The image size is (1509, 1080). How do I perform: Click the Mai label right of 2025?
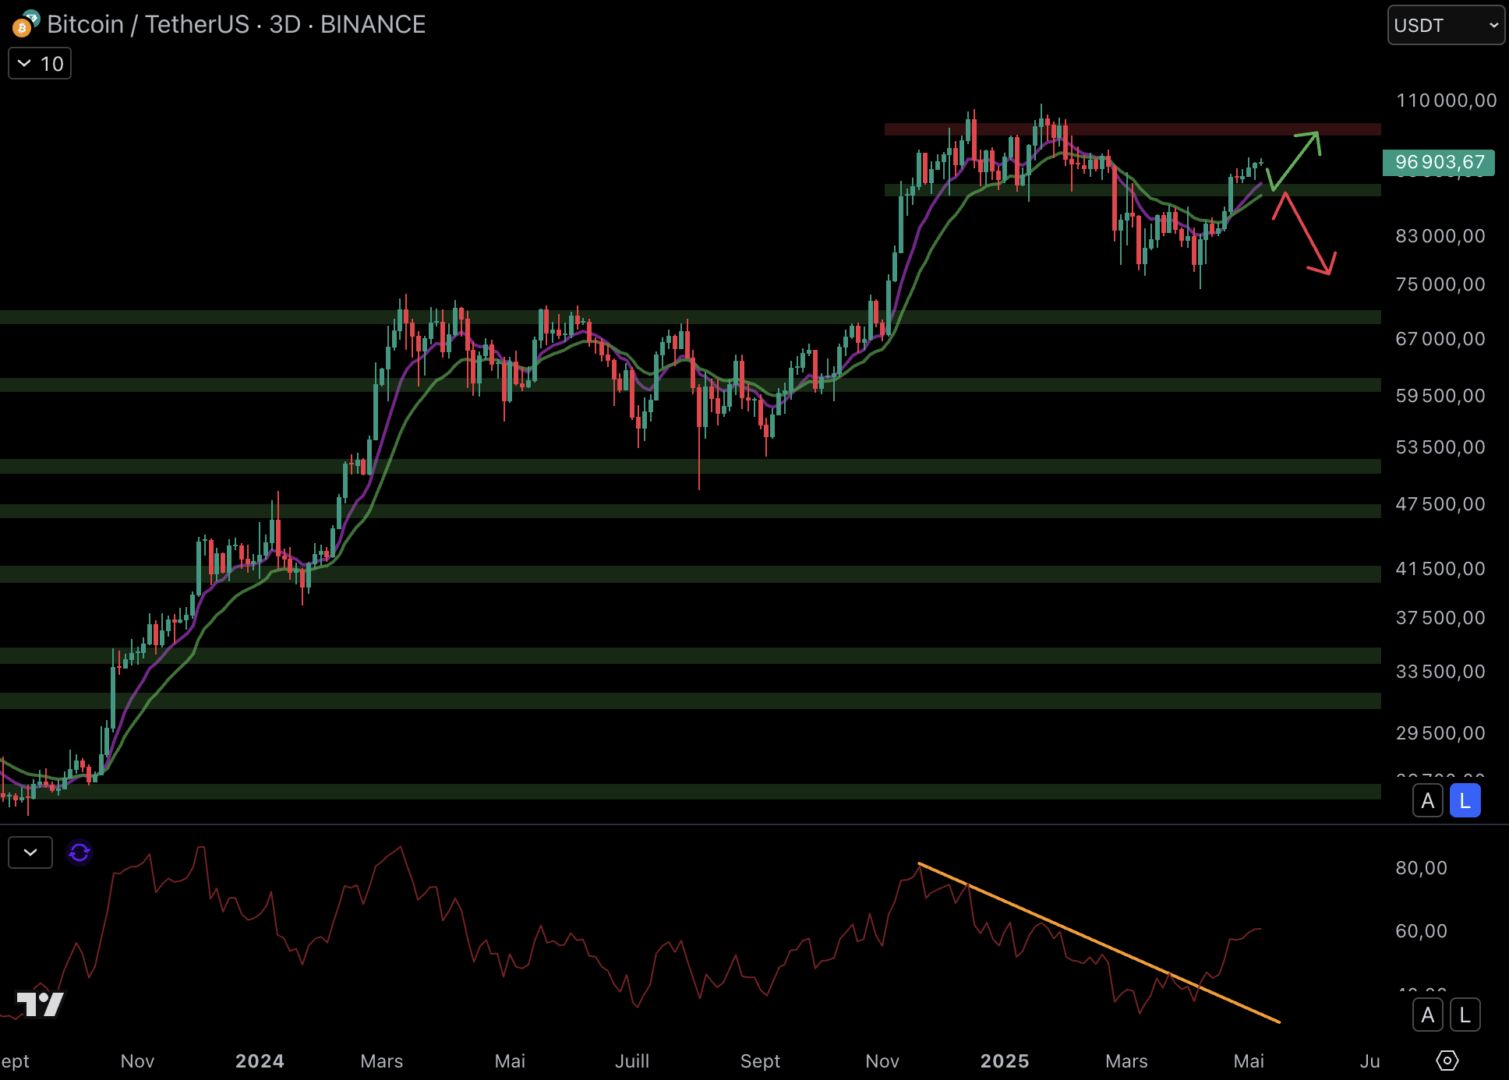1249,1061
